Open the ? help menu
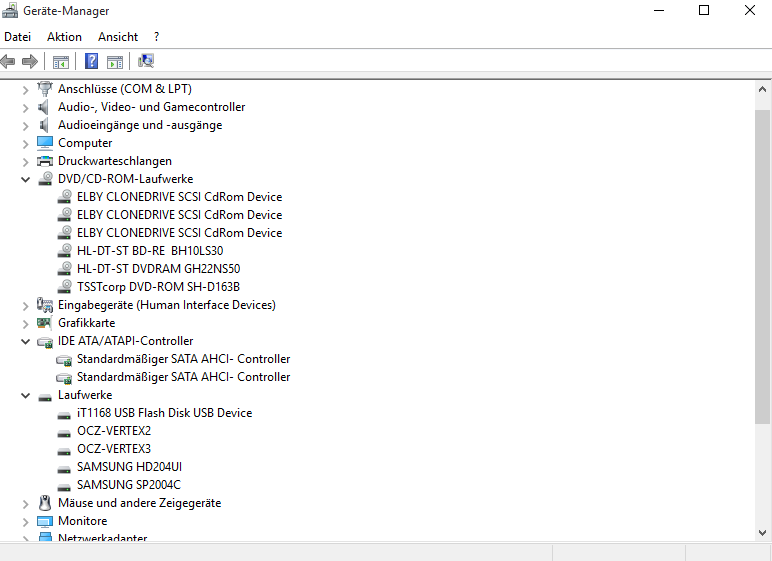 157,37
